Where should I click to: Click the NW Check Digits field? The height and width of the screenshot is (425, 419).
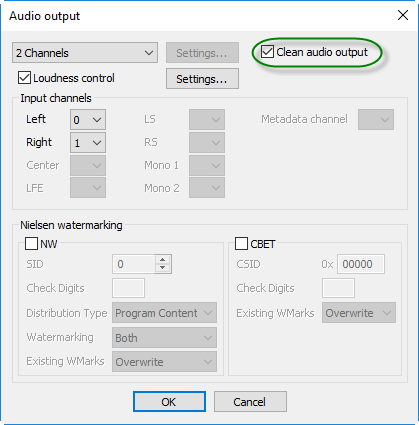[129, 288]
